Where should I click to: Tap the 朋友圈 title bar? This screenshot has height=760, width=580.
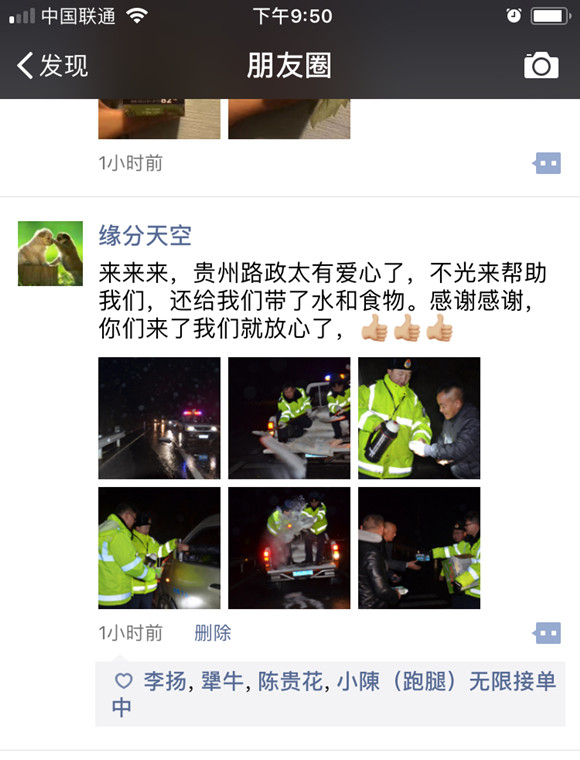pyautogui.click(x=289, y=65)
